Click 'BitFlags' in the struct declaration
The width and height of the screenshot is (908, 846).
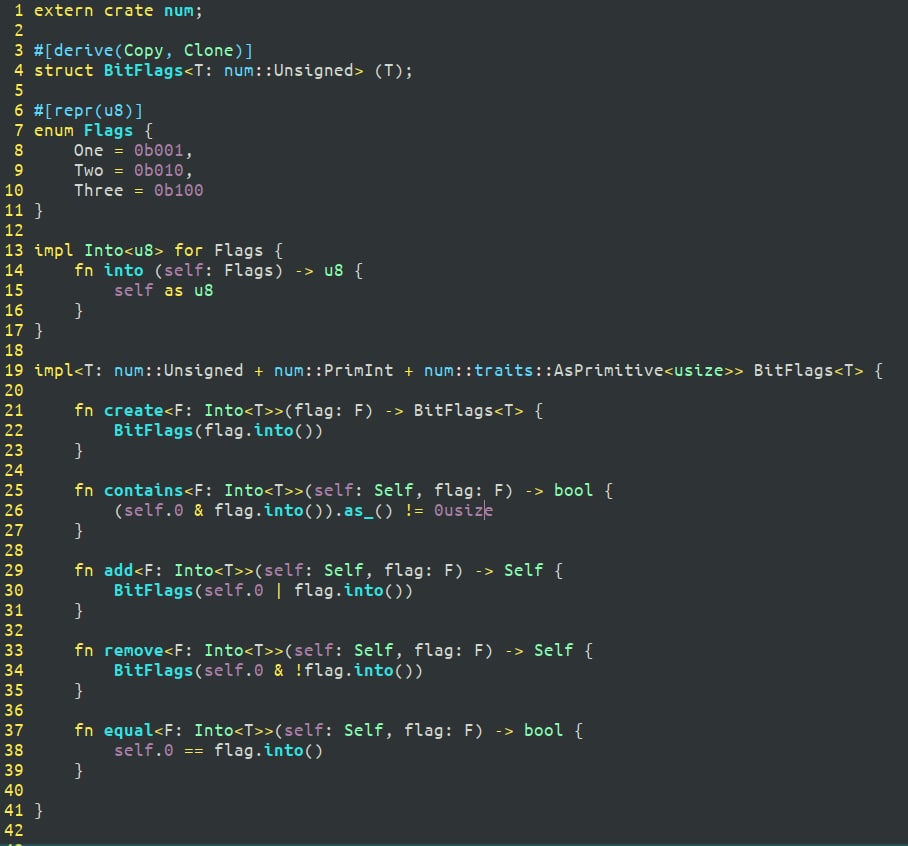point(143,71)
